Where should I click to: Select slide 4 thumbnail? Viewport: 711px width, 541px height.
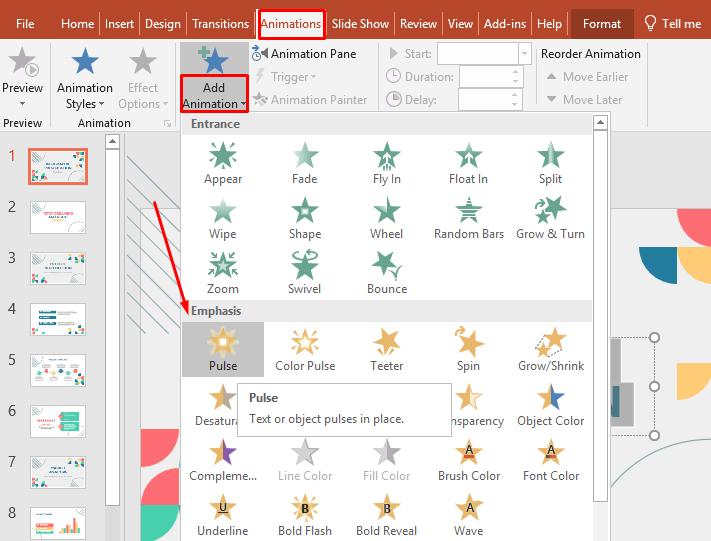point(58,319)
